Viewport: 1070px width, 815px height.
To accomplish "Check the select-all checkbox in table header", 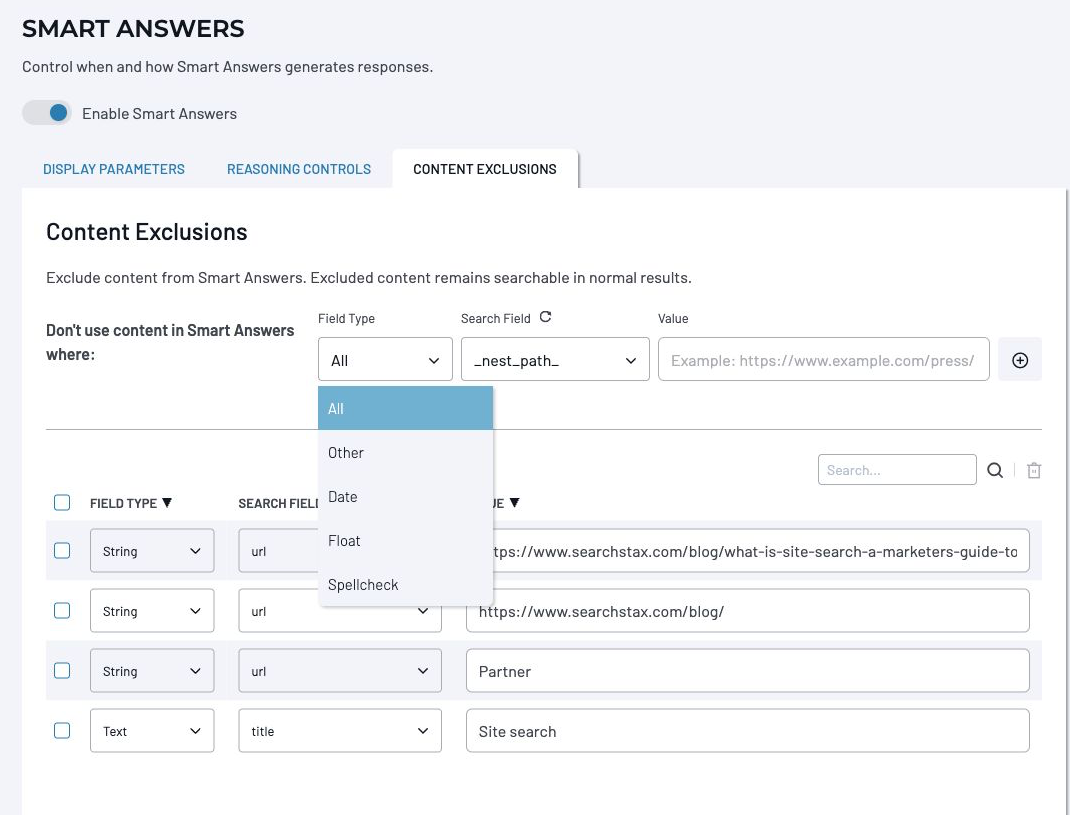I will (62, 502).
